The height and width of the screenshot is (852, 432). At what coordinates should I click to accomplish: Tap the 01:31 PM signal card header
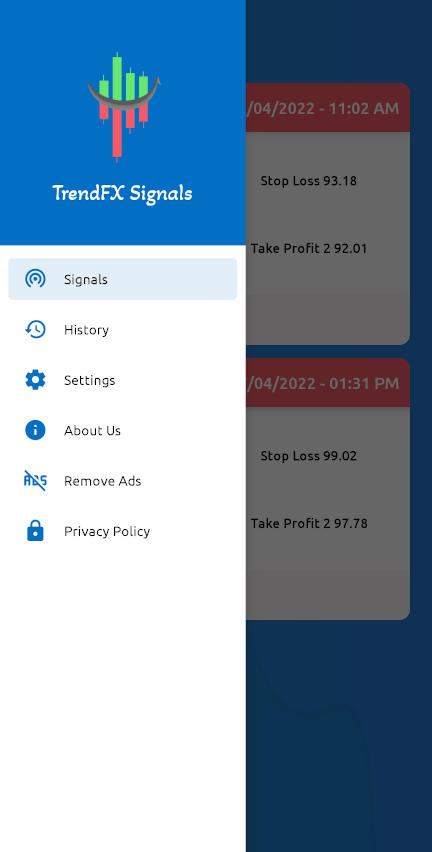(x=328, y=383)
